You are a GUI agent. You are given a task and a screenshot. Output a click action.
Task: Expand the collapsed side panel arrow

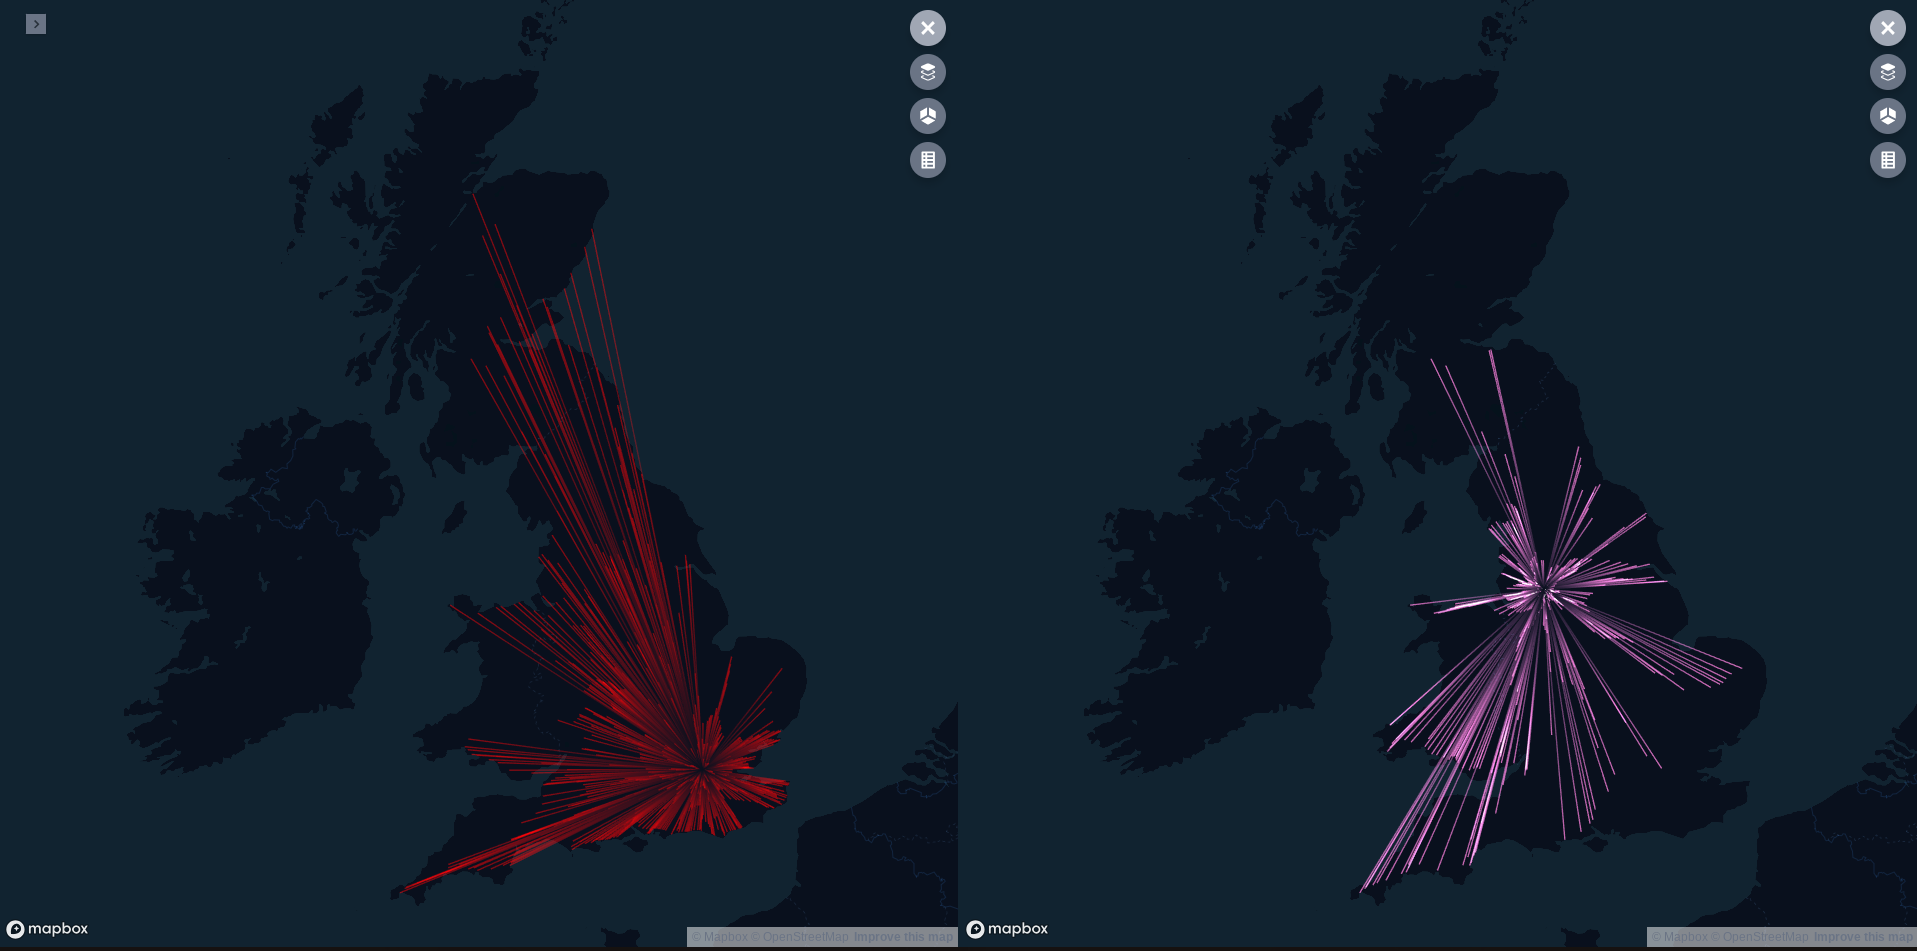[x=36, y=24]
